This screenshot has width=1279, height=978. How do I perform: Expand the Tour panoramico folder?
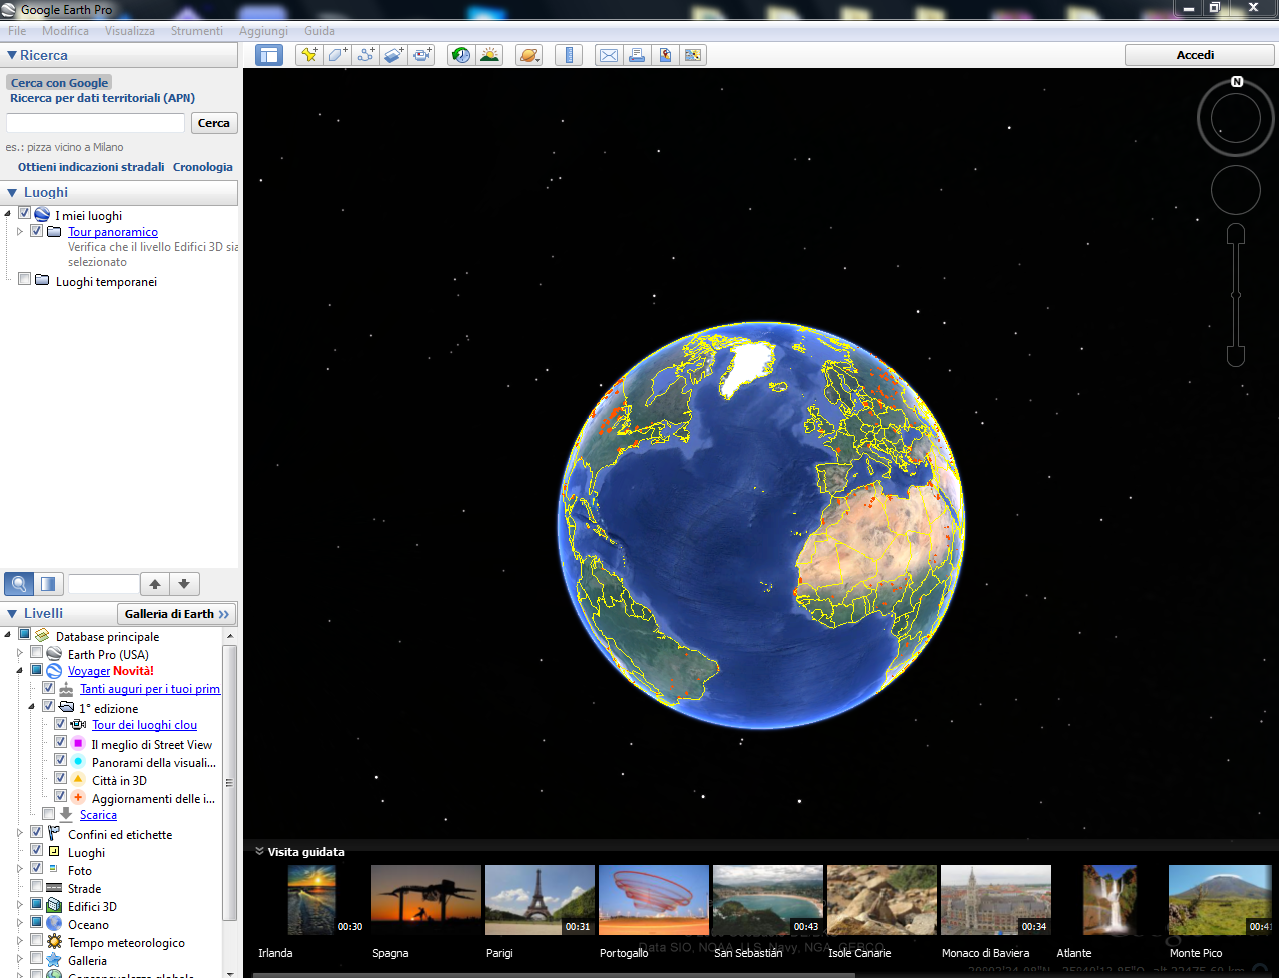coord(20,231)
